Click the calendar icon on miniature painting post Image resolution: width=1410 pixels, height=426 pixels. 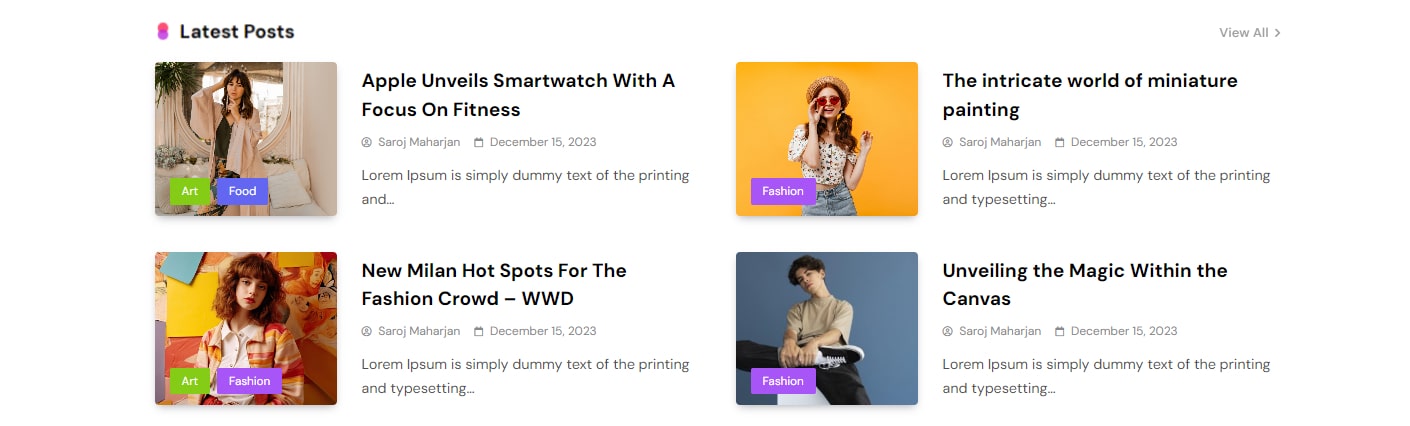(x=1060, y=142)
